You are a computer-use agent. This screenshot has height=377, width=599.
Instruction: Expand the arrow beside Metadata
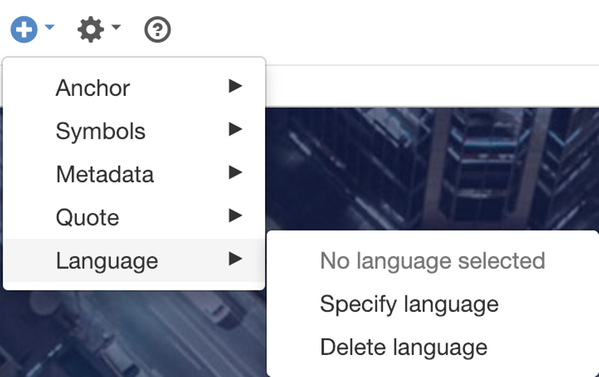point(235,172)
